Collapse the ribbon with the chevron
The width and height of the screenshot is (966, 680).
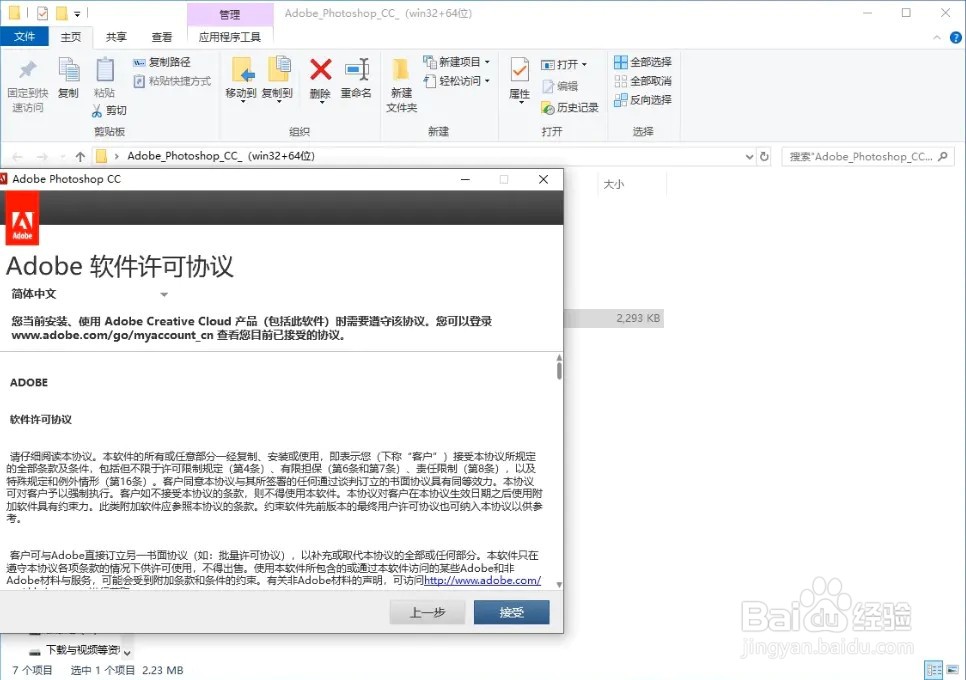937,38
